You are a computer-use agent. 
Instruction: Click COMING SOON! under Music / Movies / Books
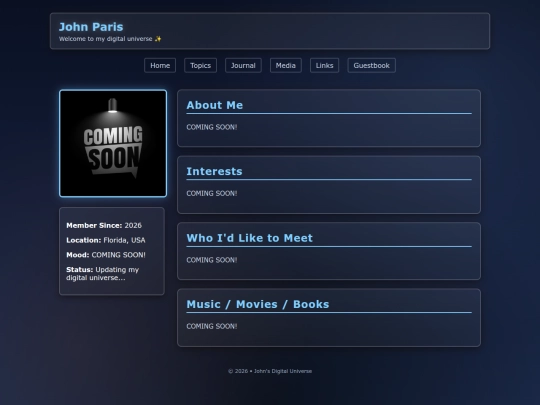click(x=212, y=326)
